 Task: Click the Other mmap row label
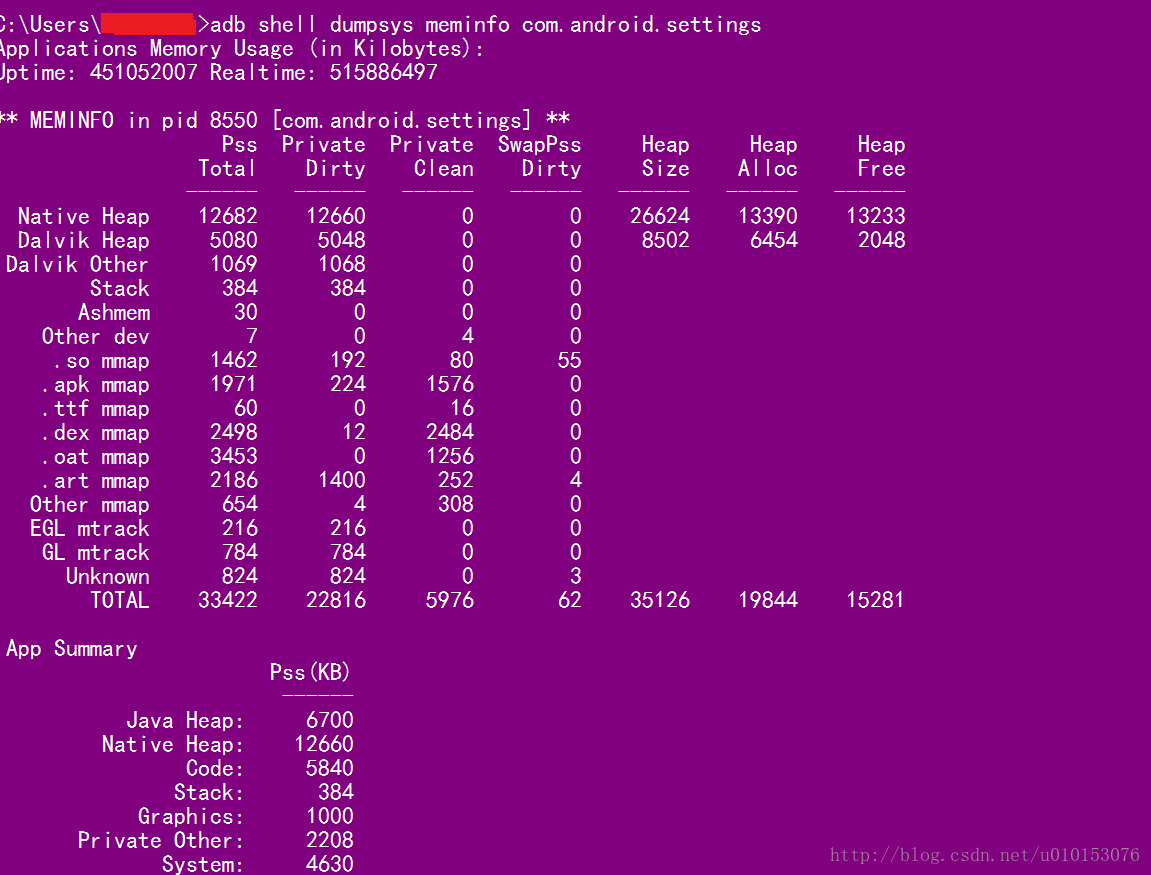90,505
